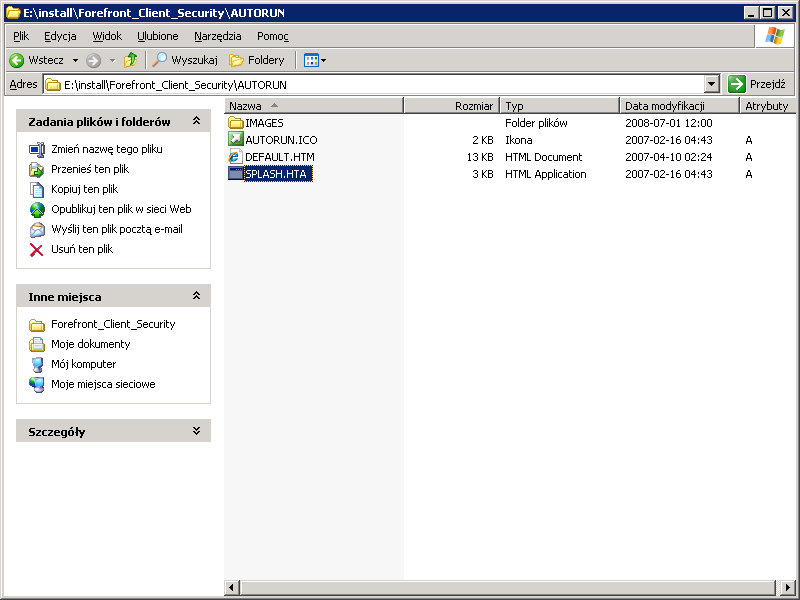Click Kopiuj ten plik link

(85, 189)
